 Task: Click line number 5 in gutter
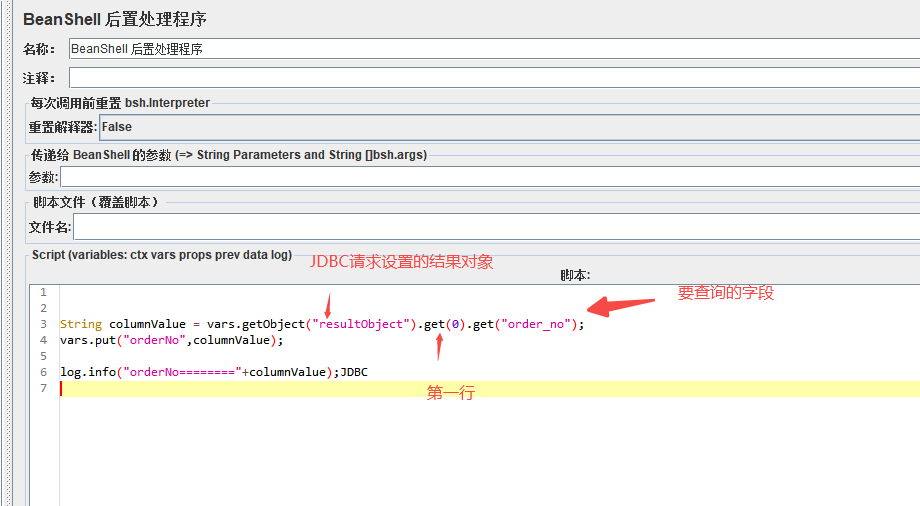point(43,356)
